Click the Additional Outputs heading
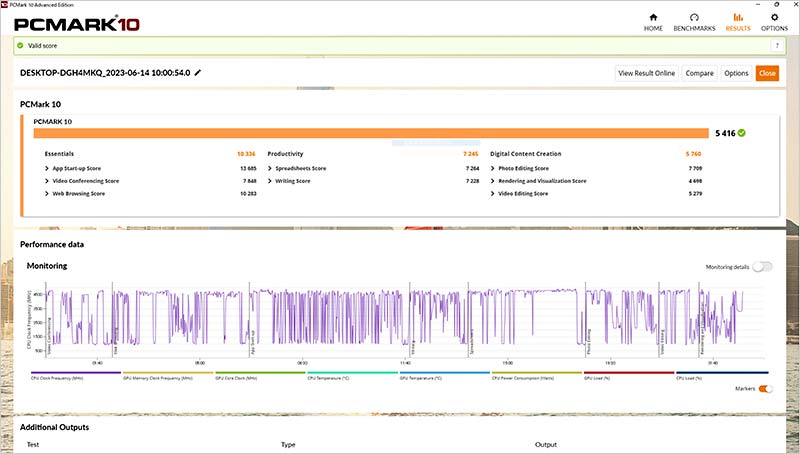Image resolution: width=800 pixels, height=454 pixels. (x=55, y=427)
